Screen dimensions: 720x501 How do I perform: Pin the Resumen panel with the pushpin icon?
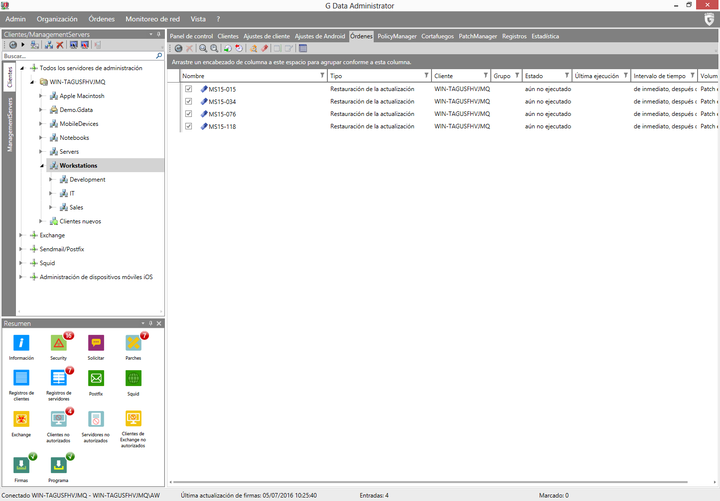pos(151,323)
